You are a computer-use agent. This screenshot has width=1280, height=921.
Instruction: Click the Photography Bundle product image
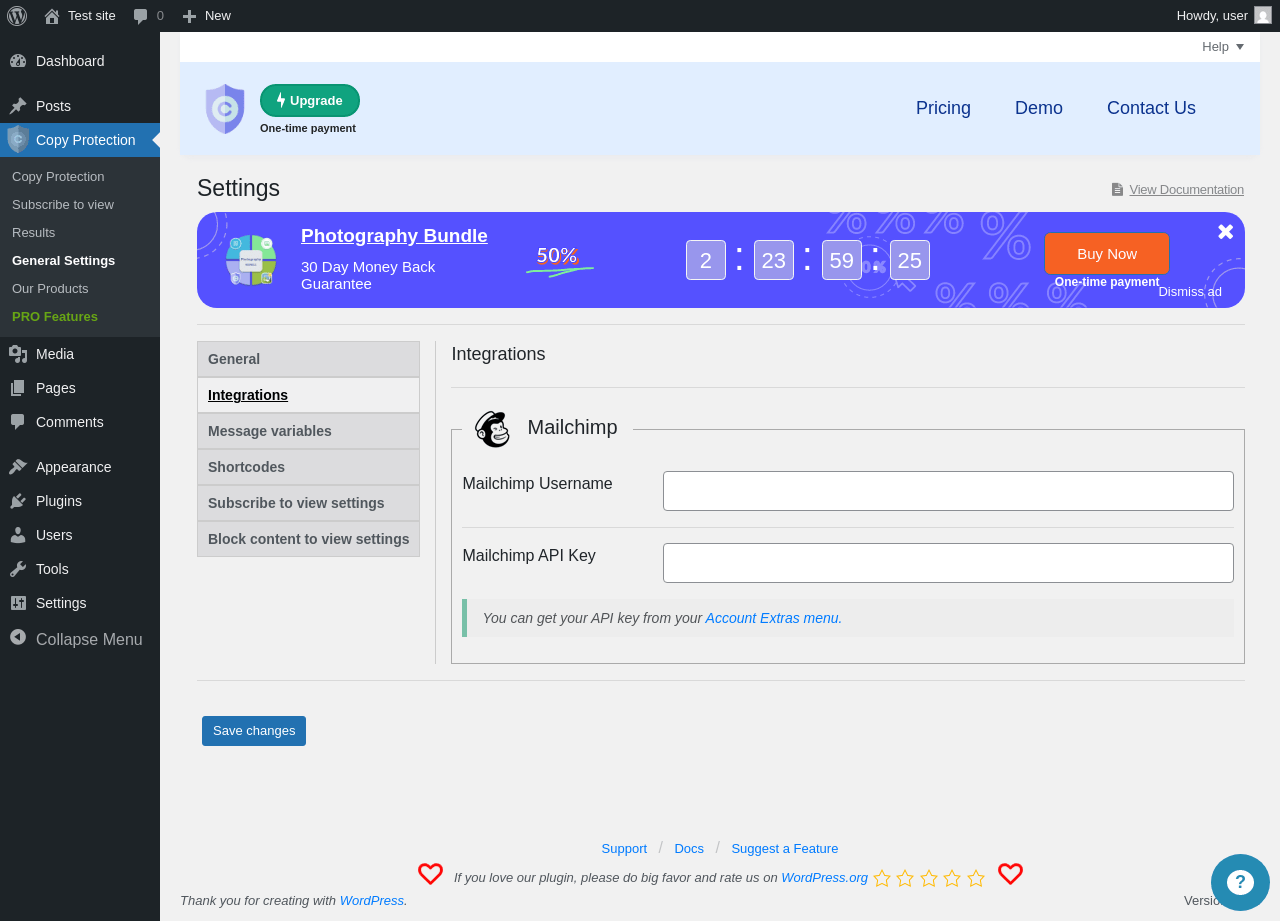[250, 260]
